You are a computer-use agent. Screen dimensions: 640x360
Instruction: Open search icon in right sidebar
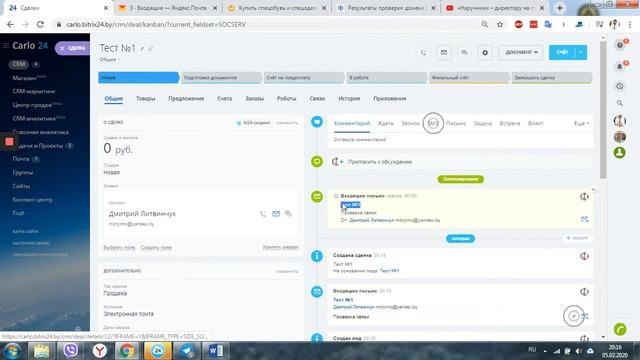pos(620,103)
